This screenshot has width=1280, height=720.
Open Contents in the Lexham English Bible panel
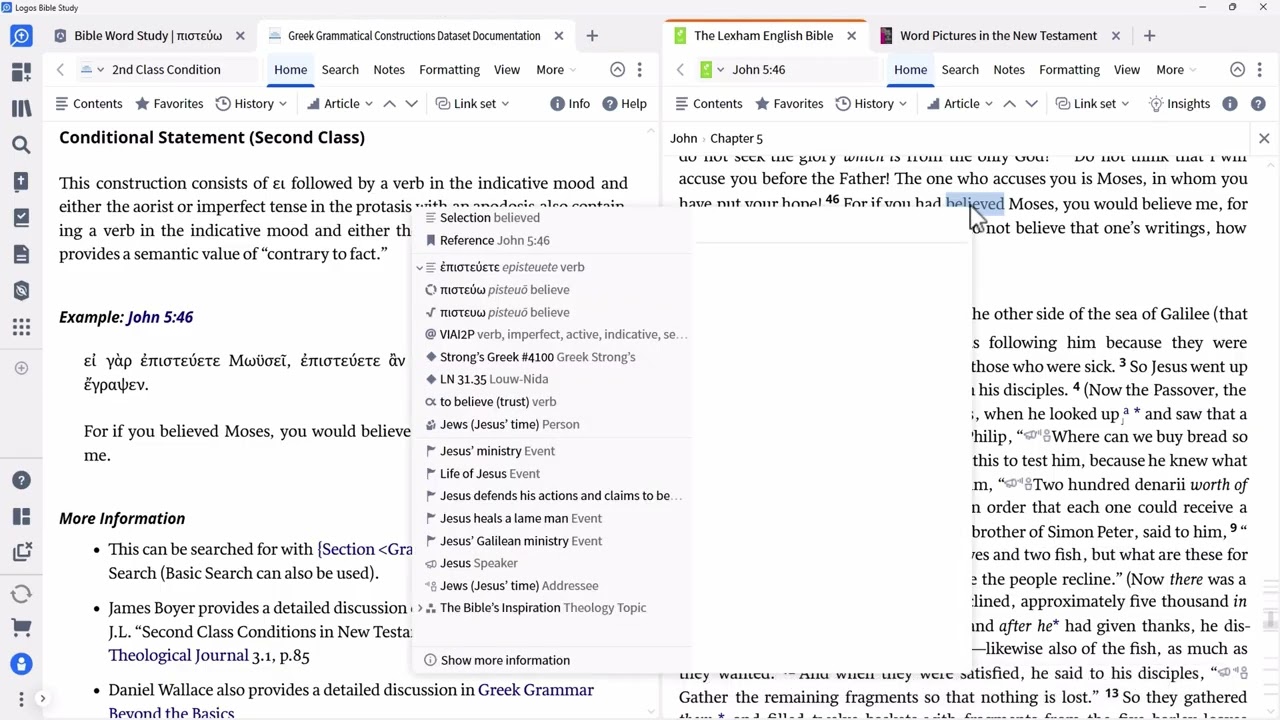(708, 104)
